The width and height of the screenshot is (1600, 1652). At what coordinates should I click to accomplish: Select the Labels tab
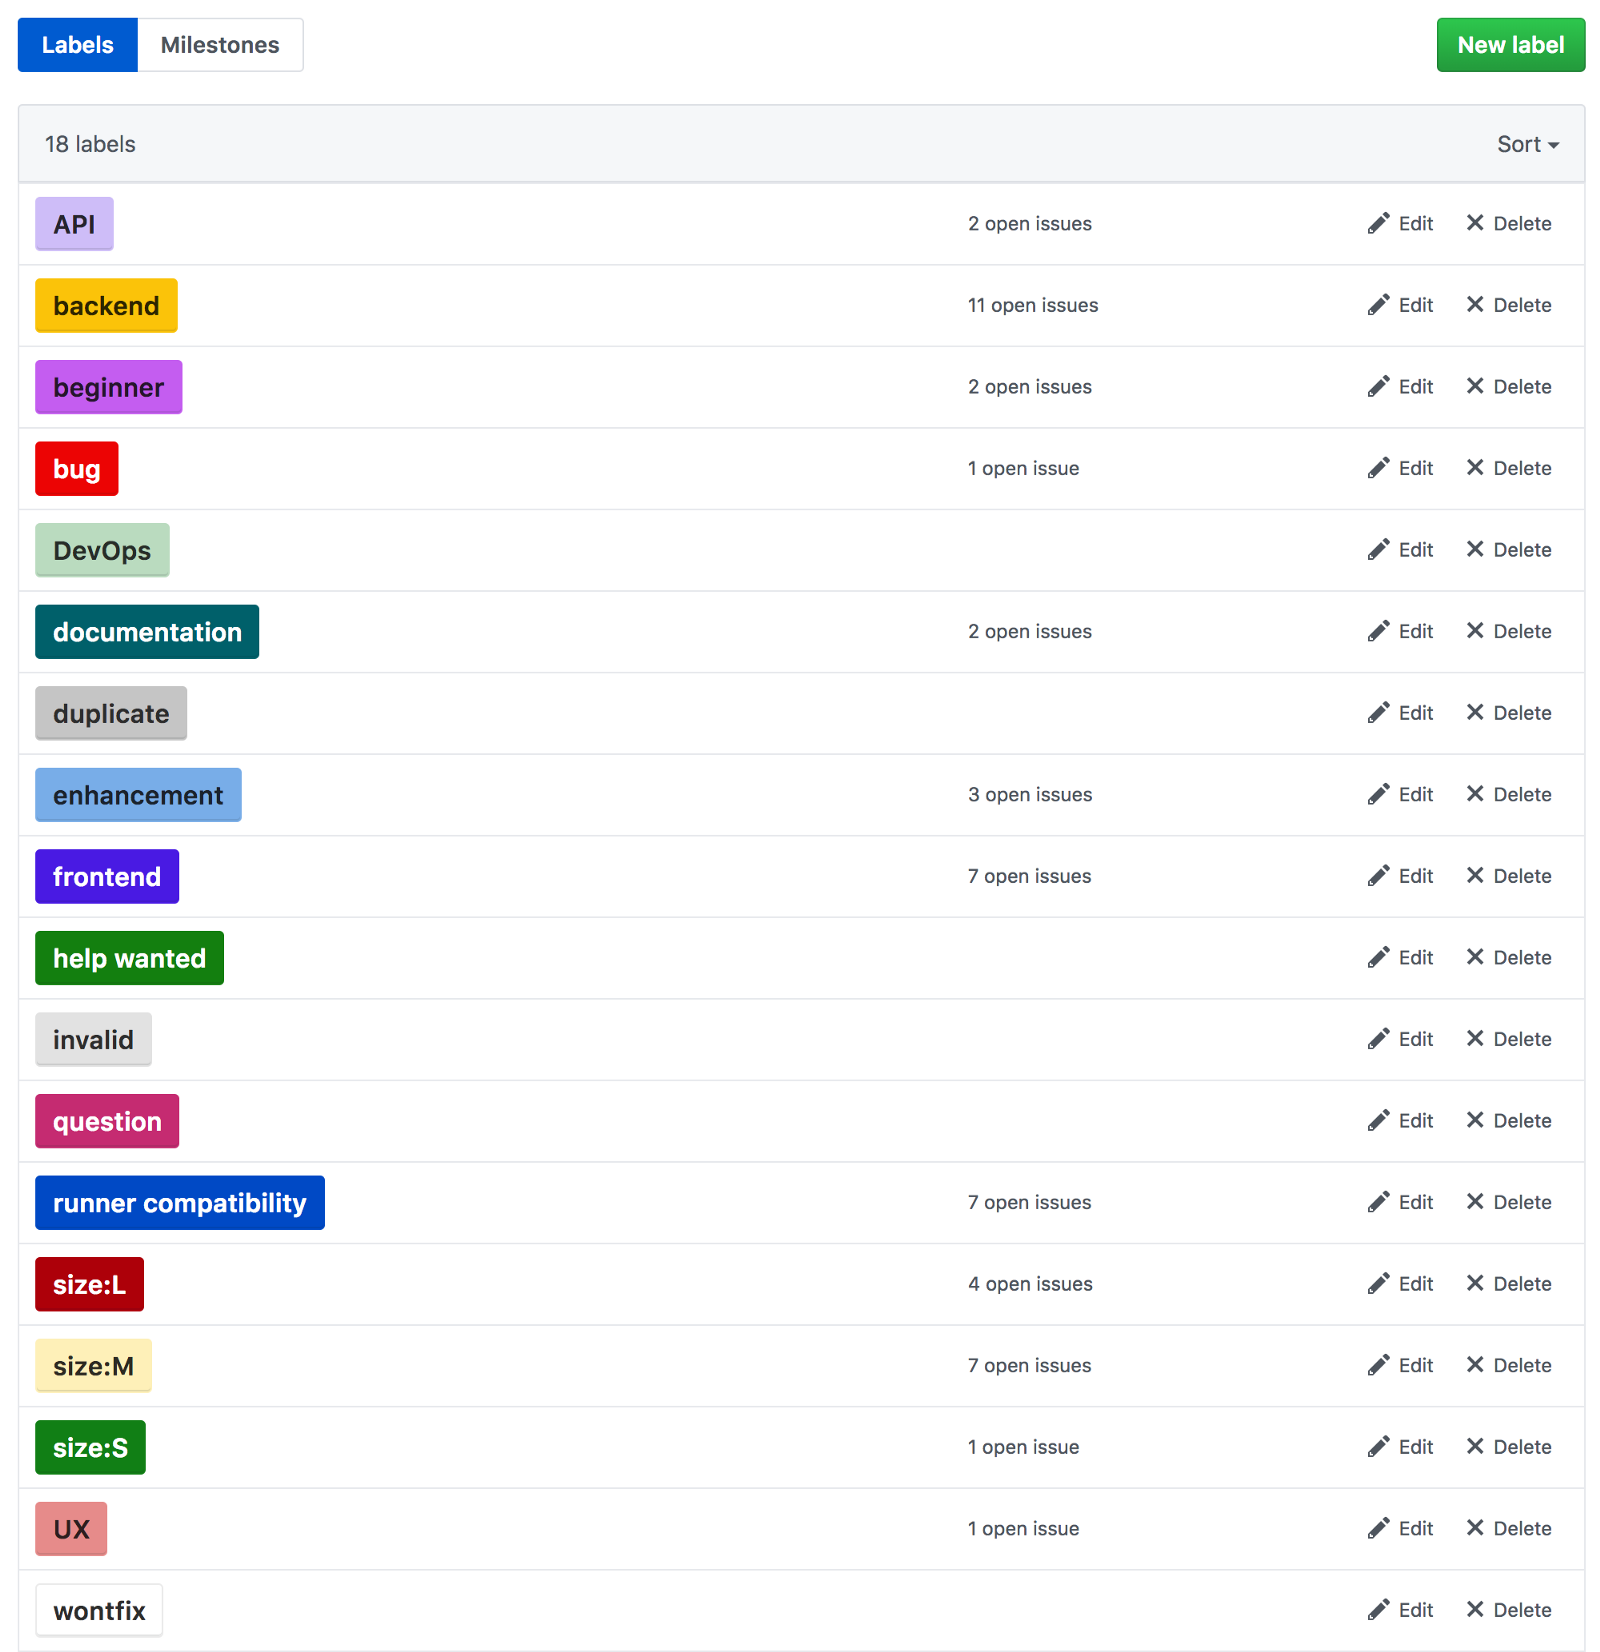pos(78,45)
